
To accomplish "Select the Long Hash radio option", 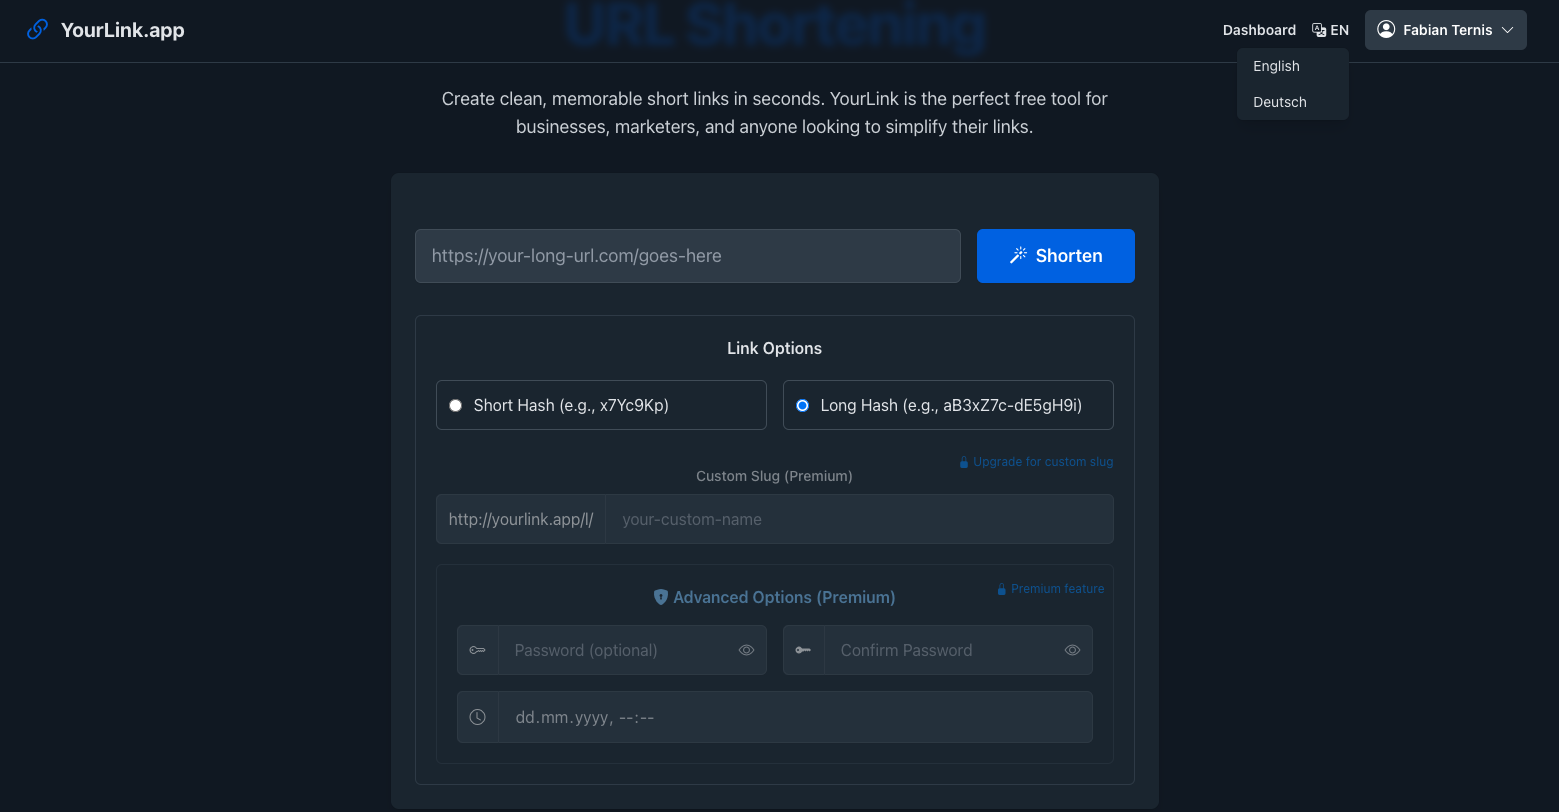I will coord(802,405).
